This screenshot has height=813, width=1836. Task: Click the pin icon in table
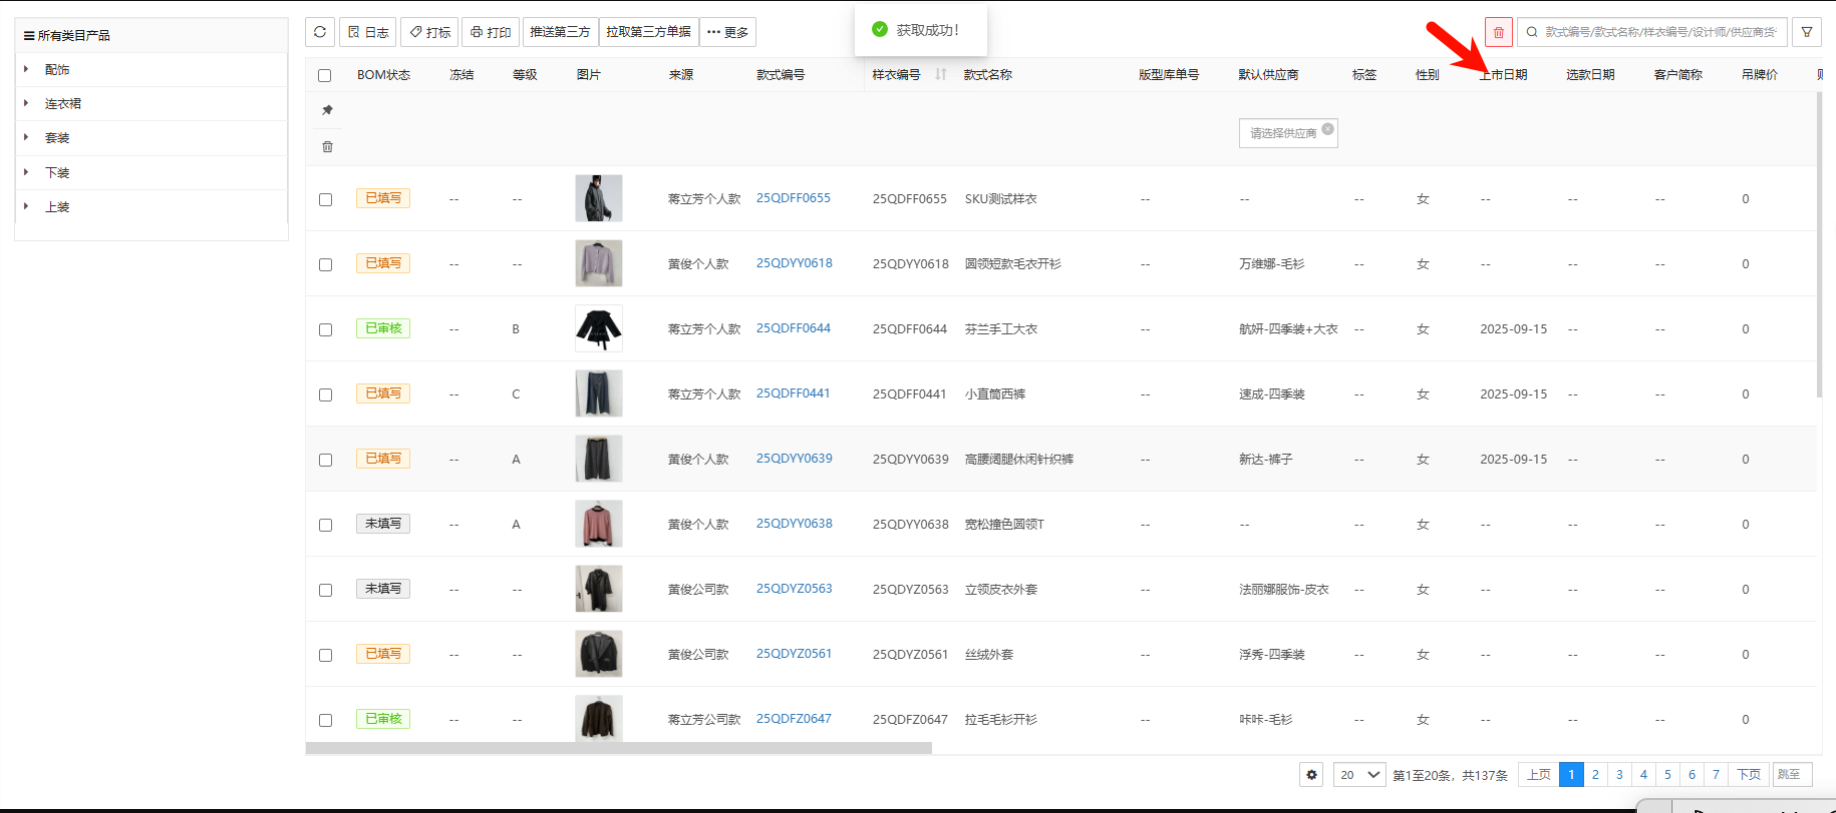click(x=327, y=110)
